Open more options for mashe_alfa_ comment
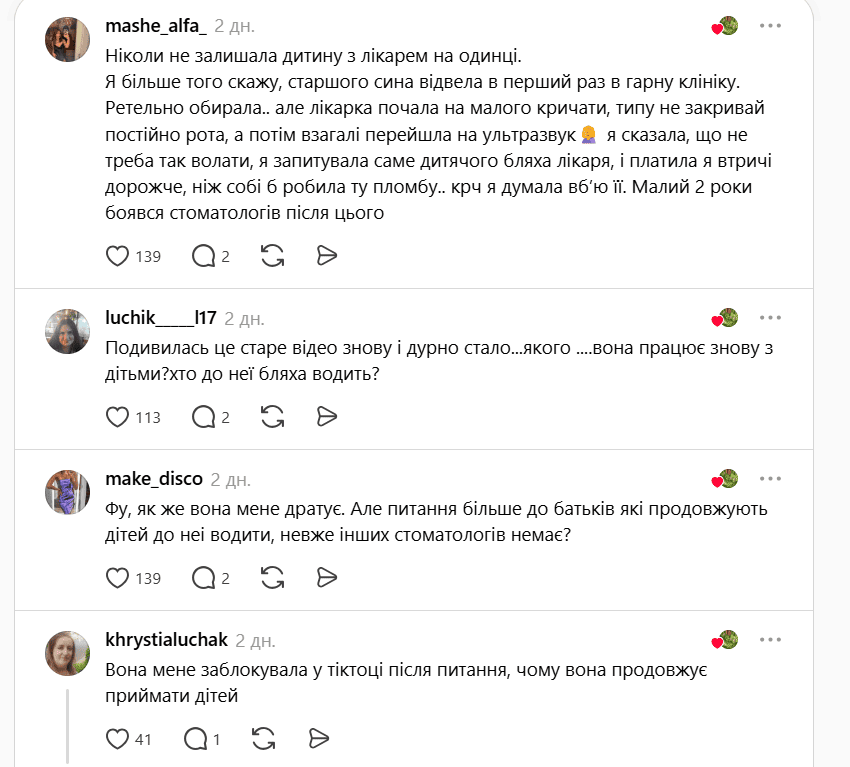 pos(770,25)
